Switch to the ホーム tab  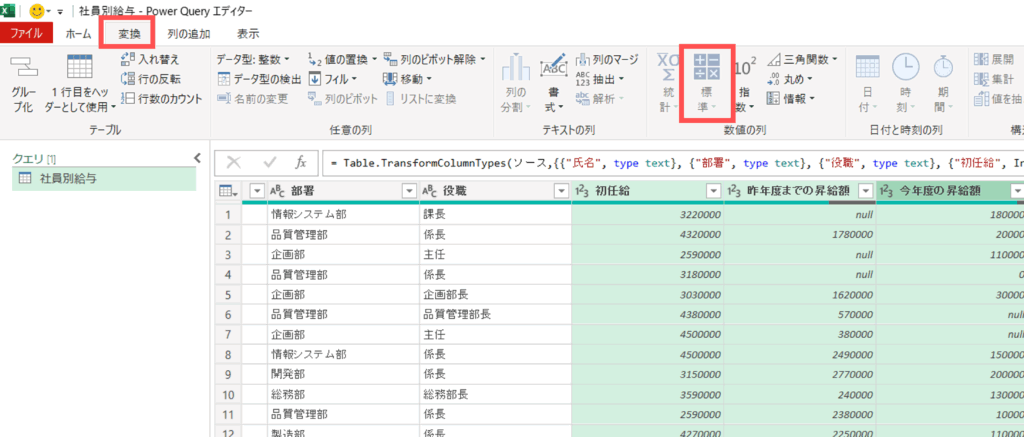pos(78,34)
